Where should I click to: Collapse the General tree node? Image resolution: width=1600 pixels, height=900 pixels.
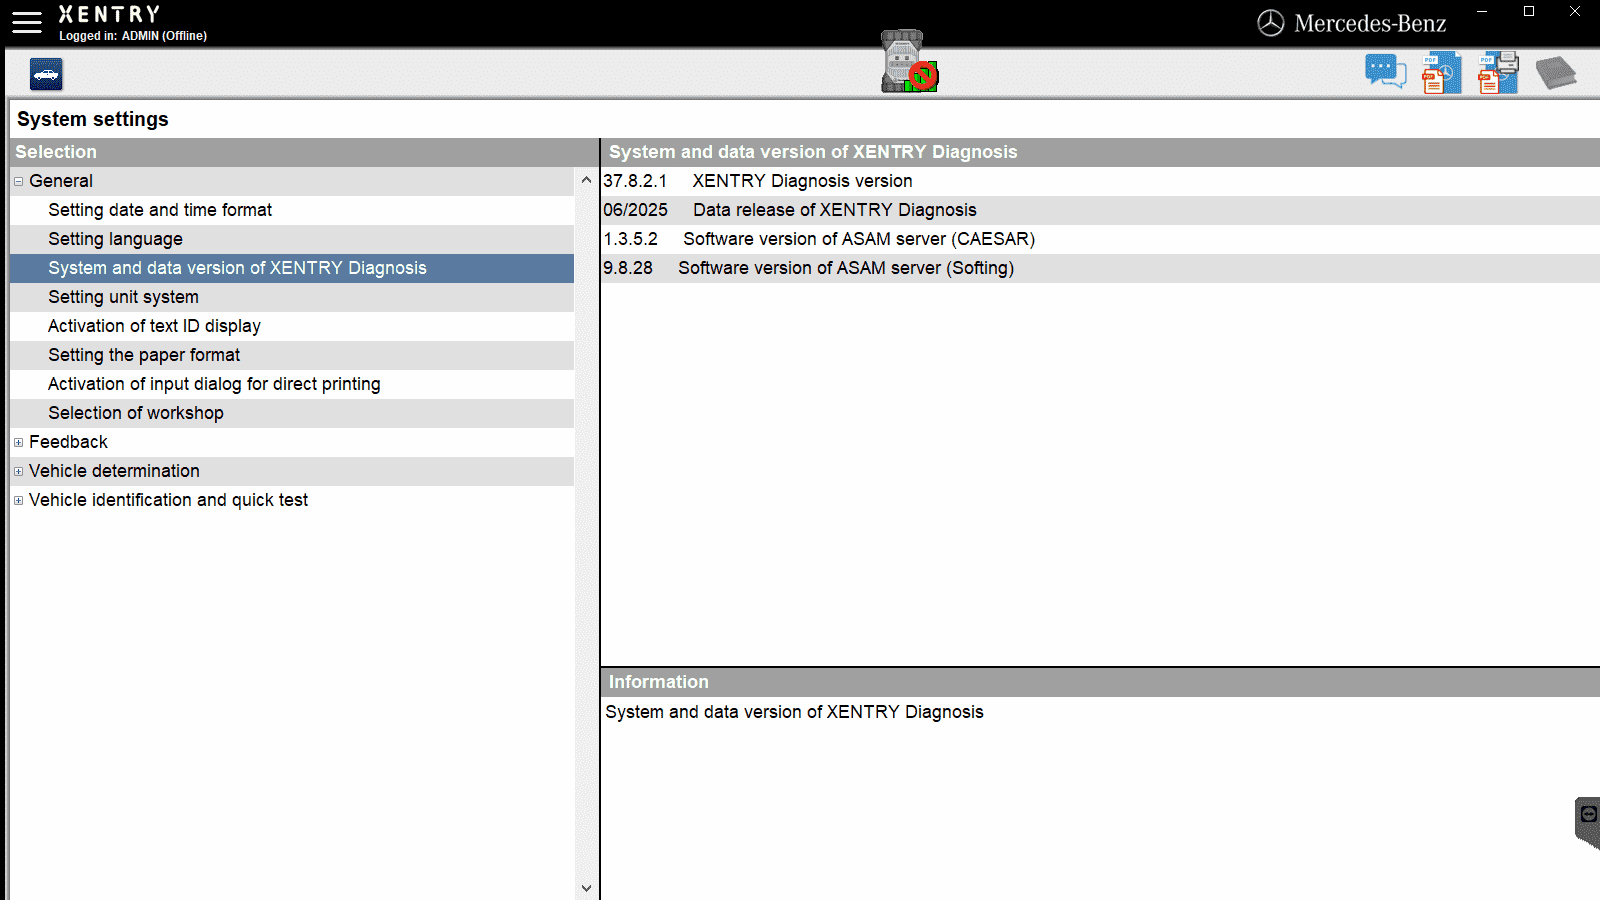tap(18, 181)
